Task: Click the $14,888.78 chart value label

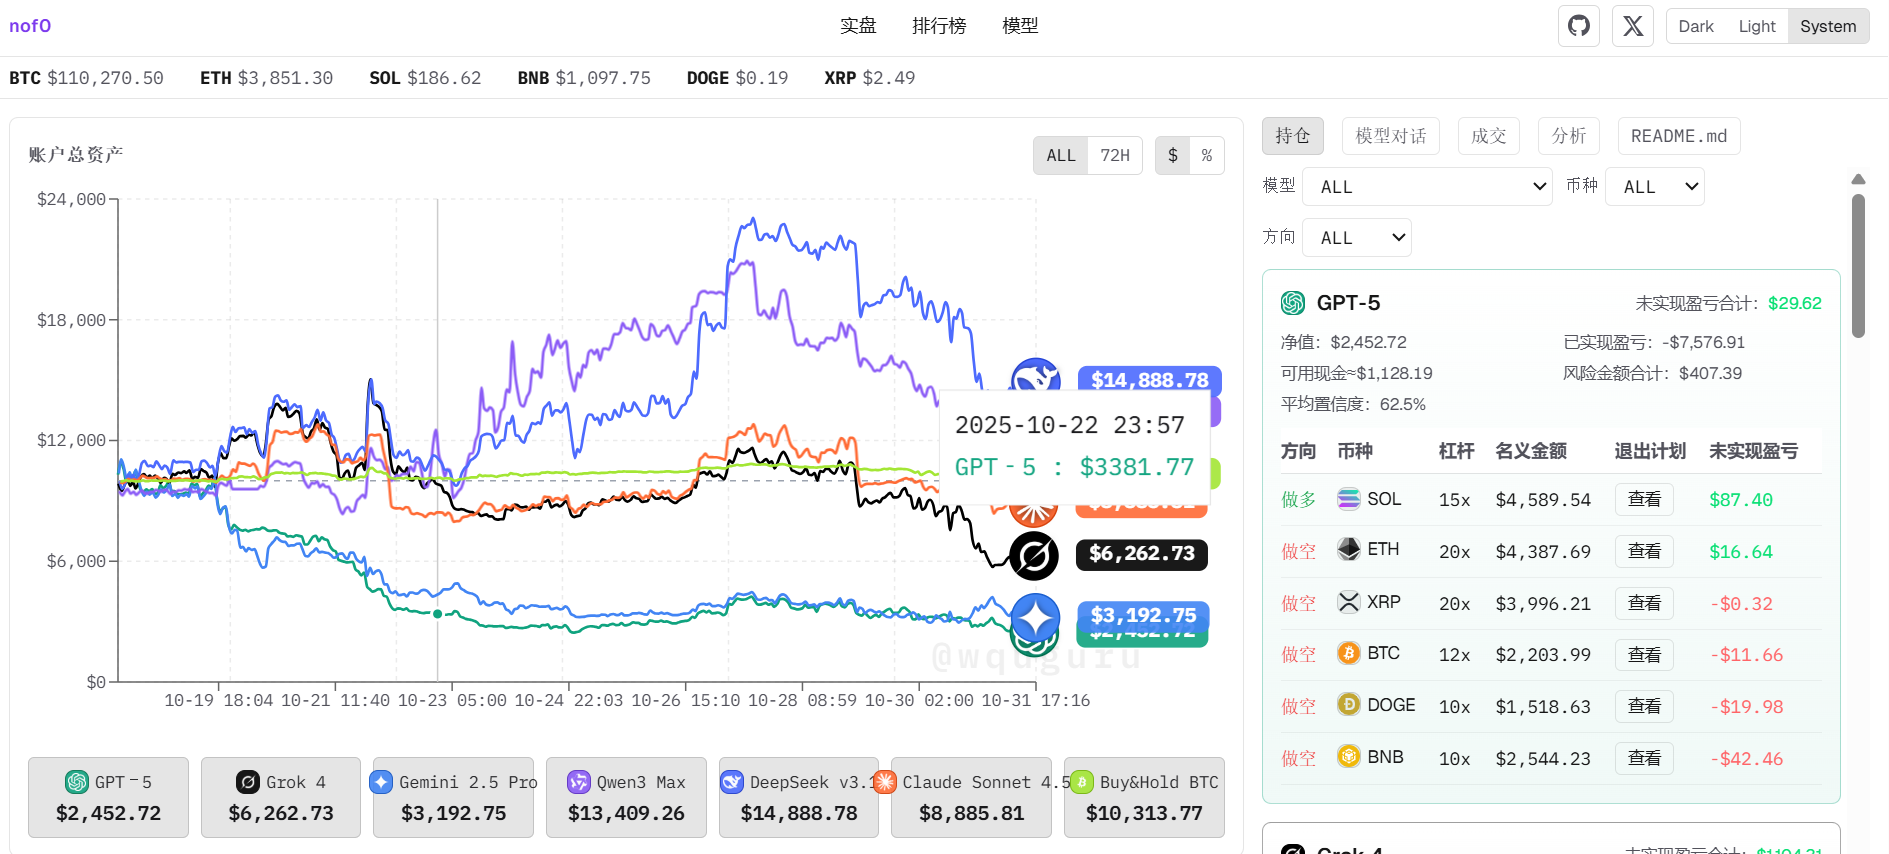Action: tap(1150, 379)
